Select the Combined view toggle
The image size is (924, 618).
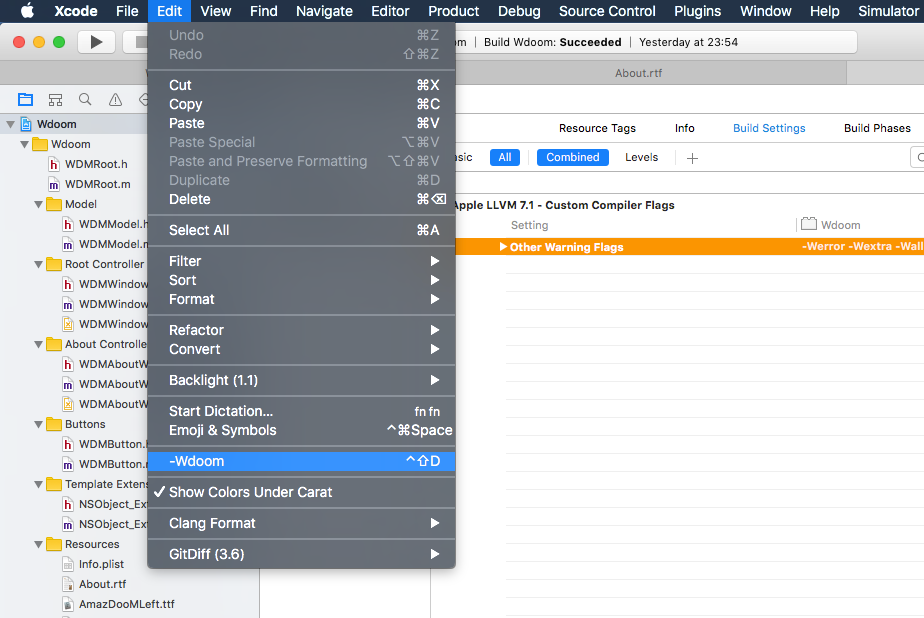(572, 157)
